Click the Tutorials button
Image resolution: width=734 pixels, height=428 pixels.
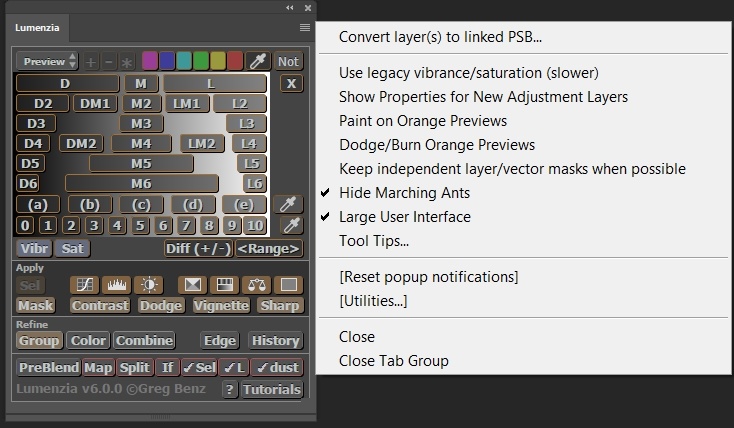coord(272,389)
